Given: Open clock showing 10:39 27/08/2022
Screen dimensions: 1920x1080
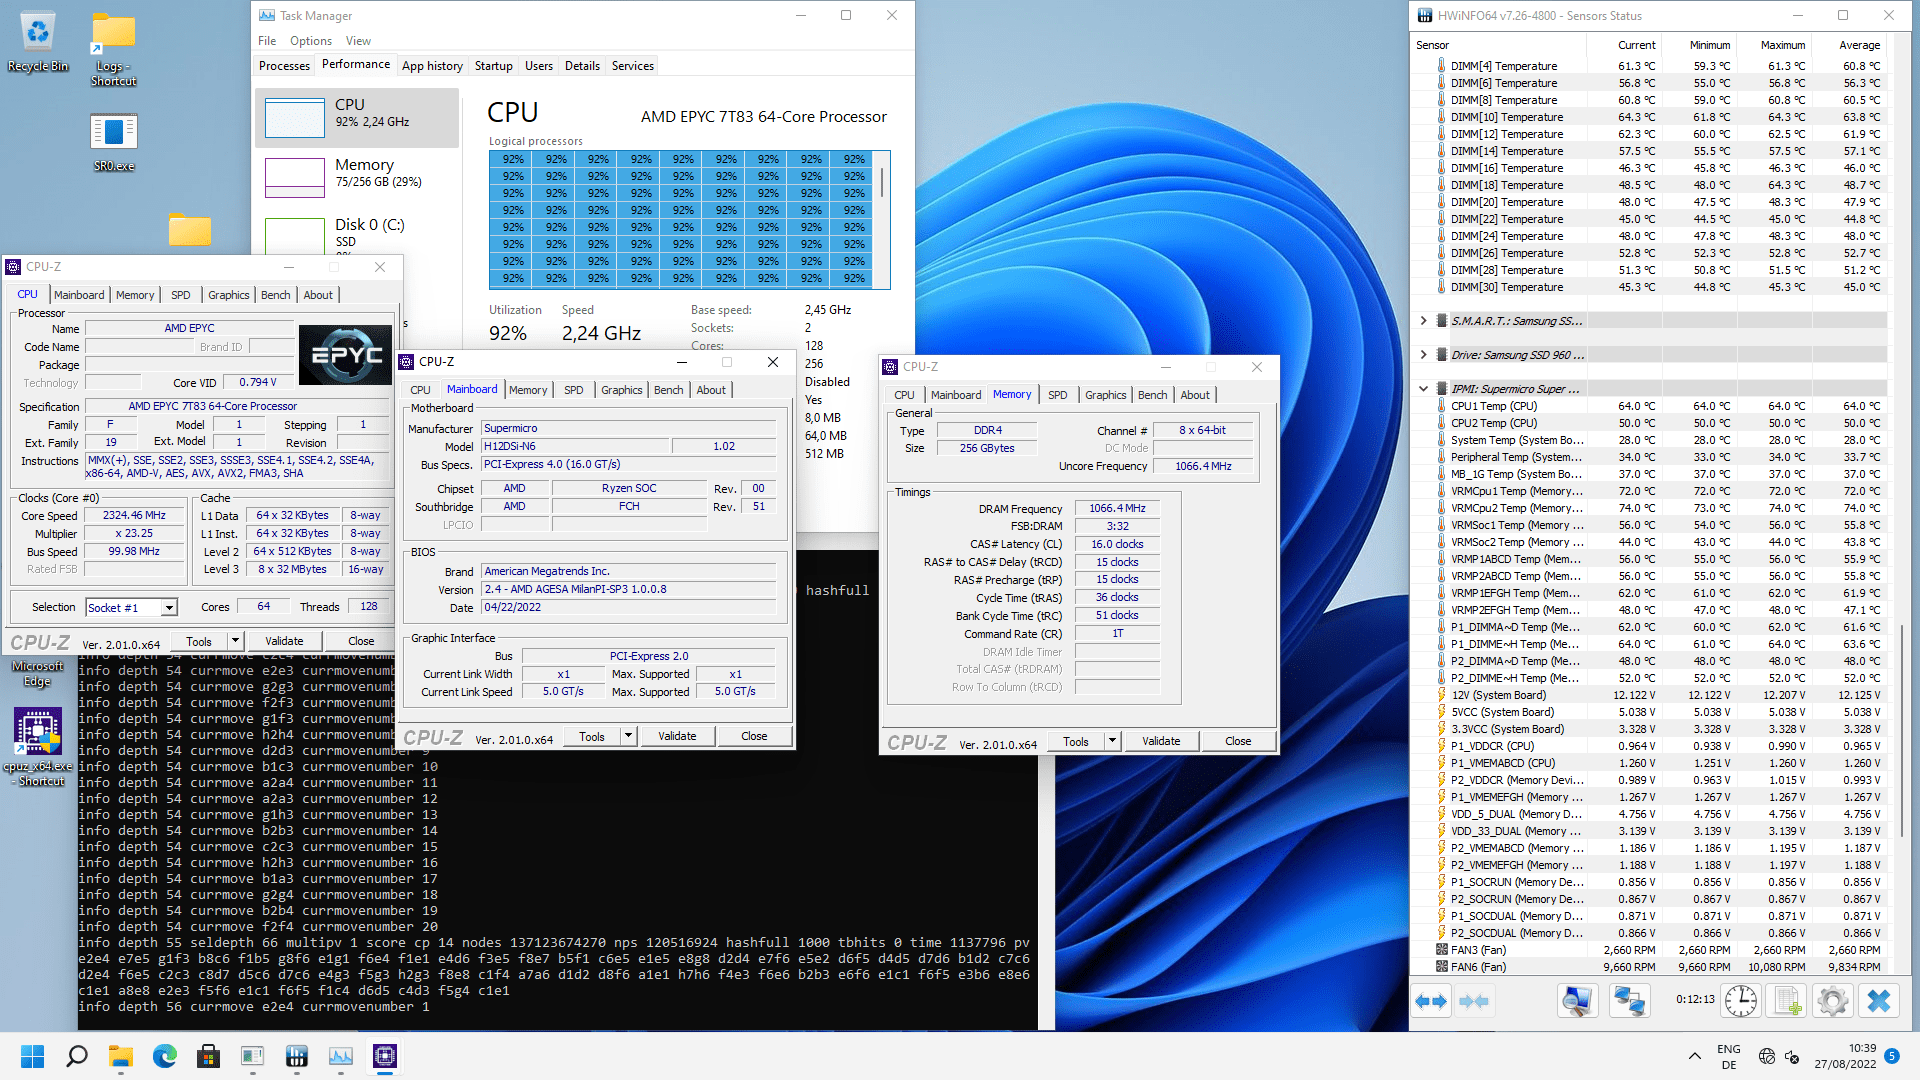Looking at the screenshot, I should click(x=1846, y=1056).
